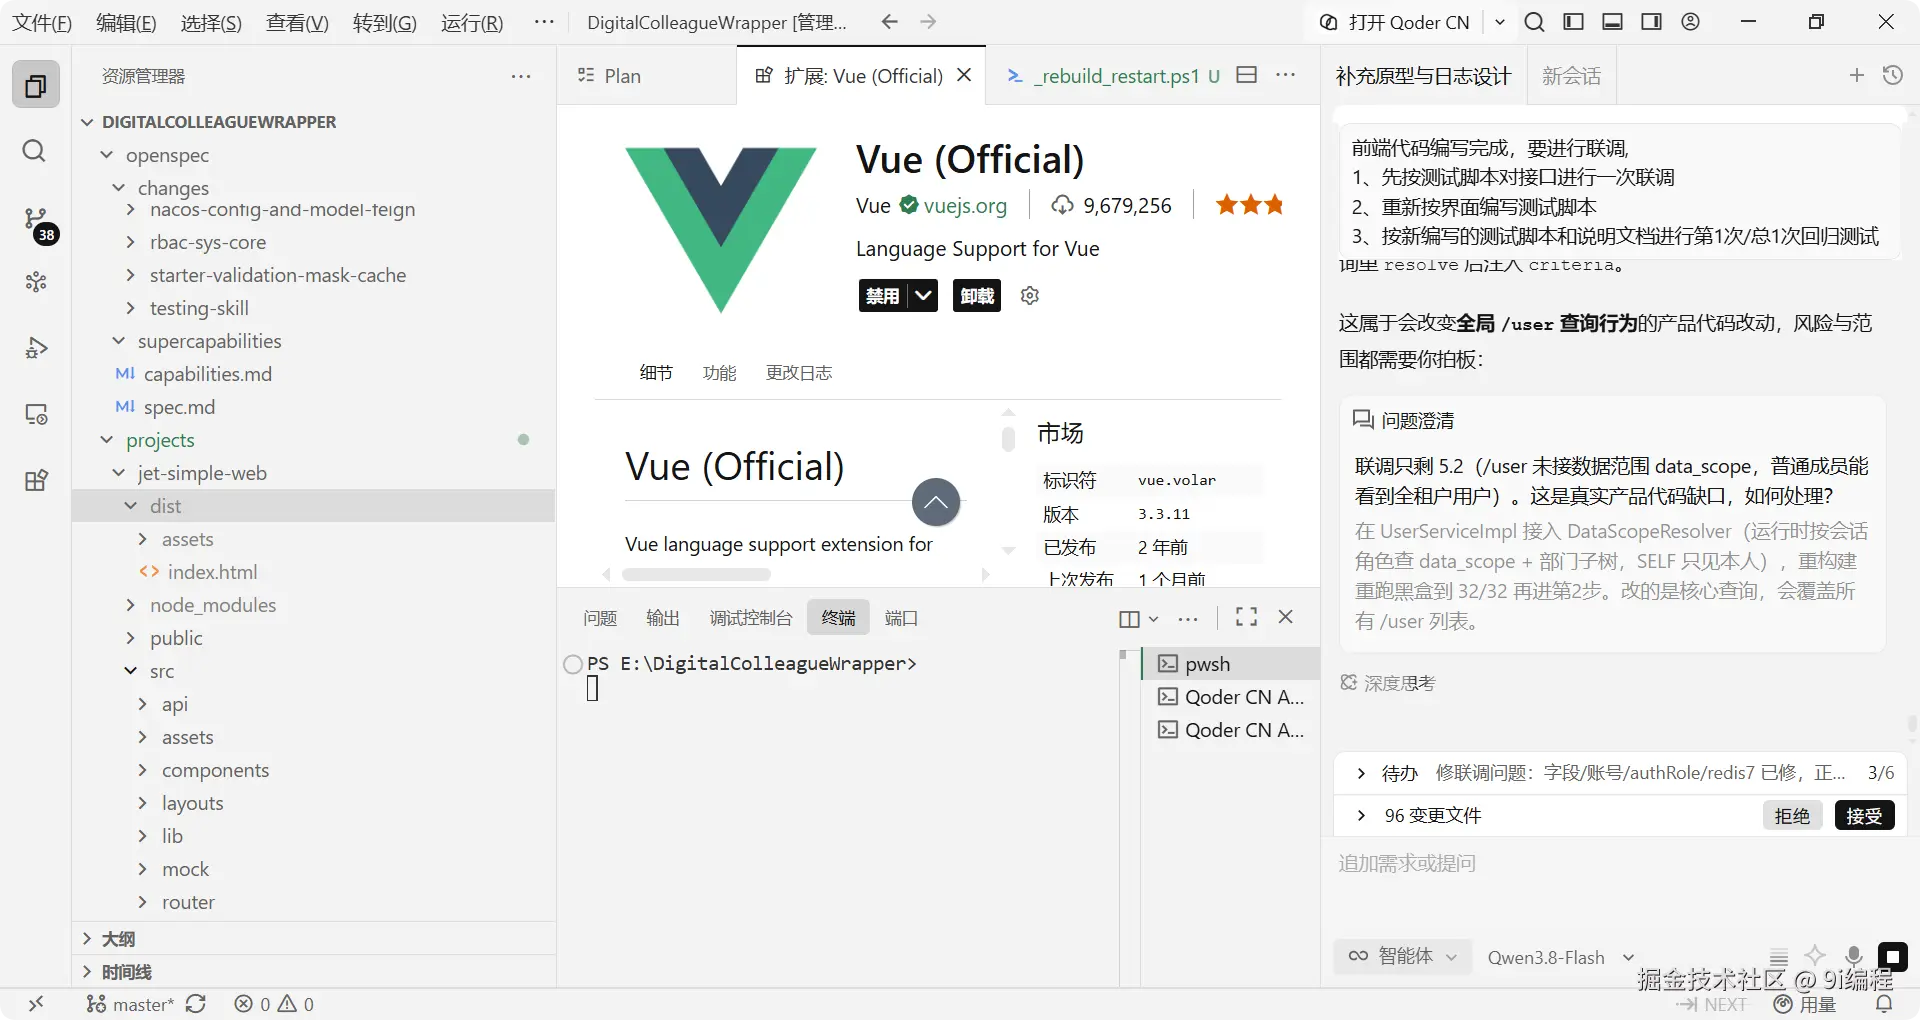Expand the rbac-sys-core folder
1920x1020 pixels.
pyautogui.click(x=131, y=242)
